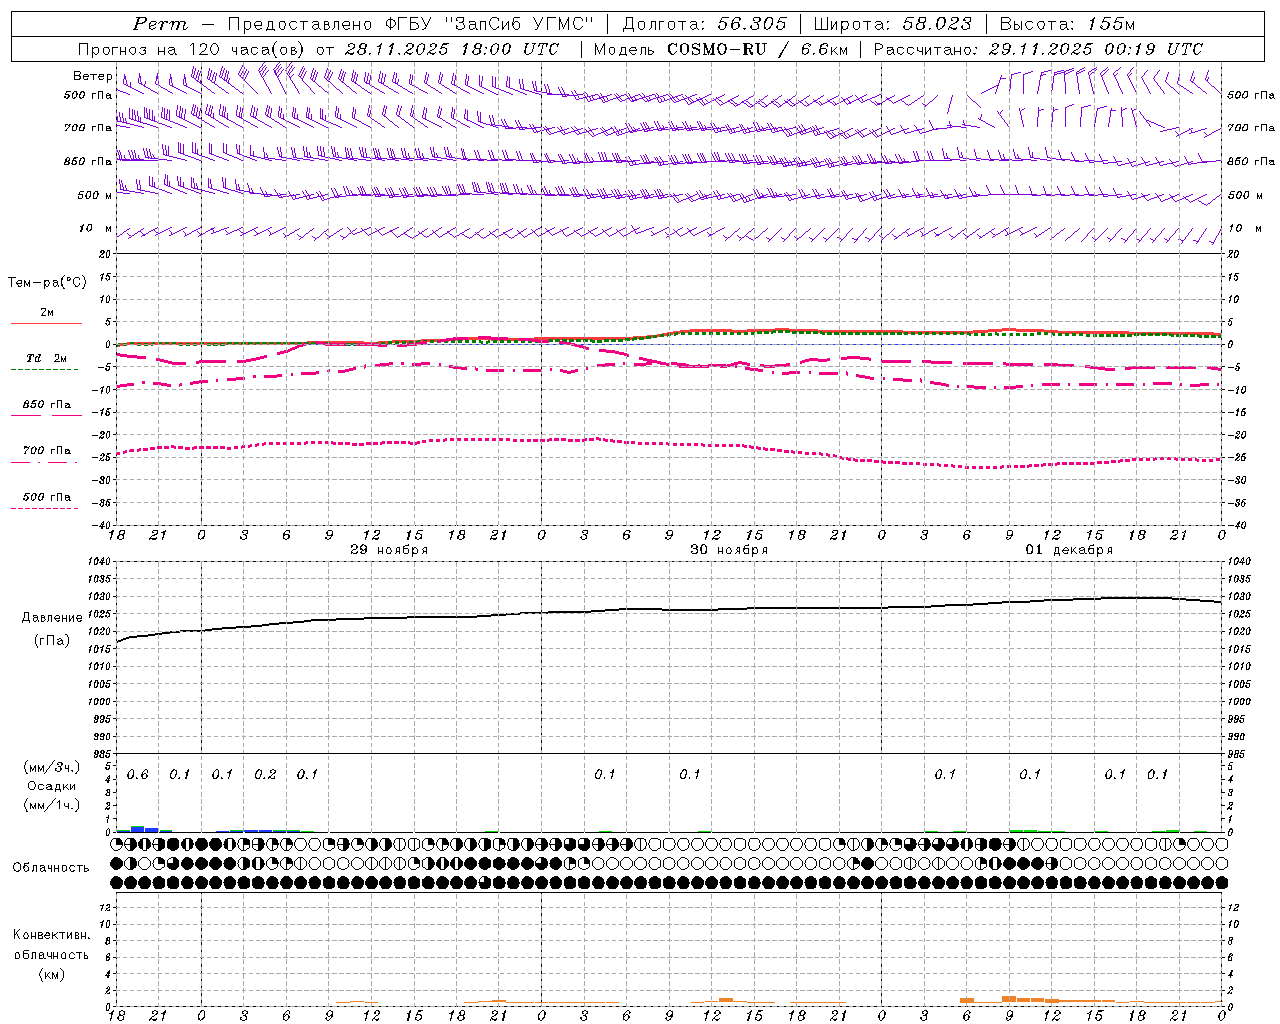Click "-40" on the left temperature axis
Screen dimensions: 1280x1024
coord(101,526)
